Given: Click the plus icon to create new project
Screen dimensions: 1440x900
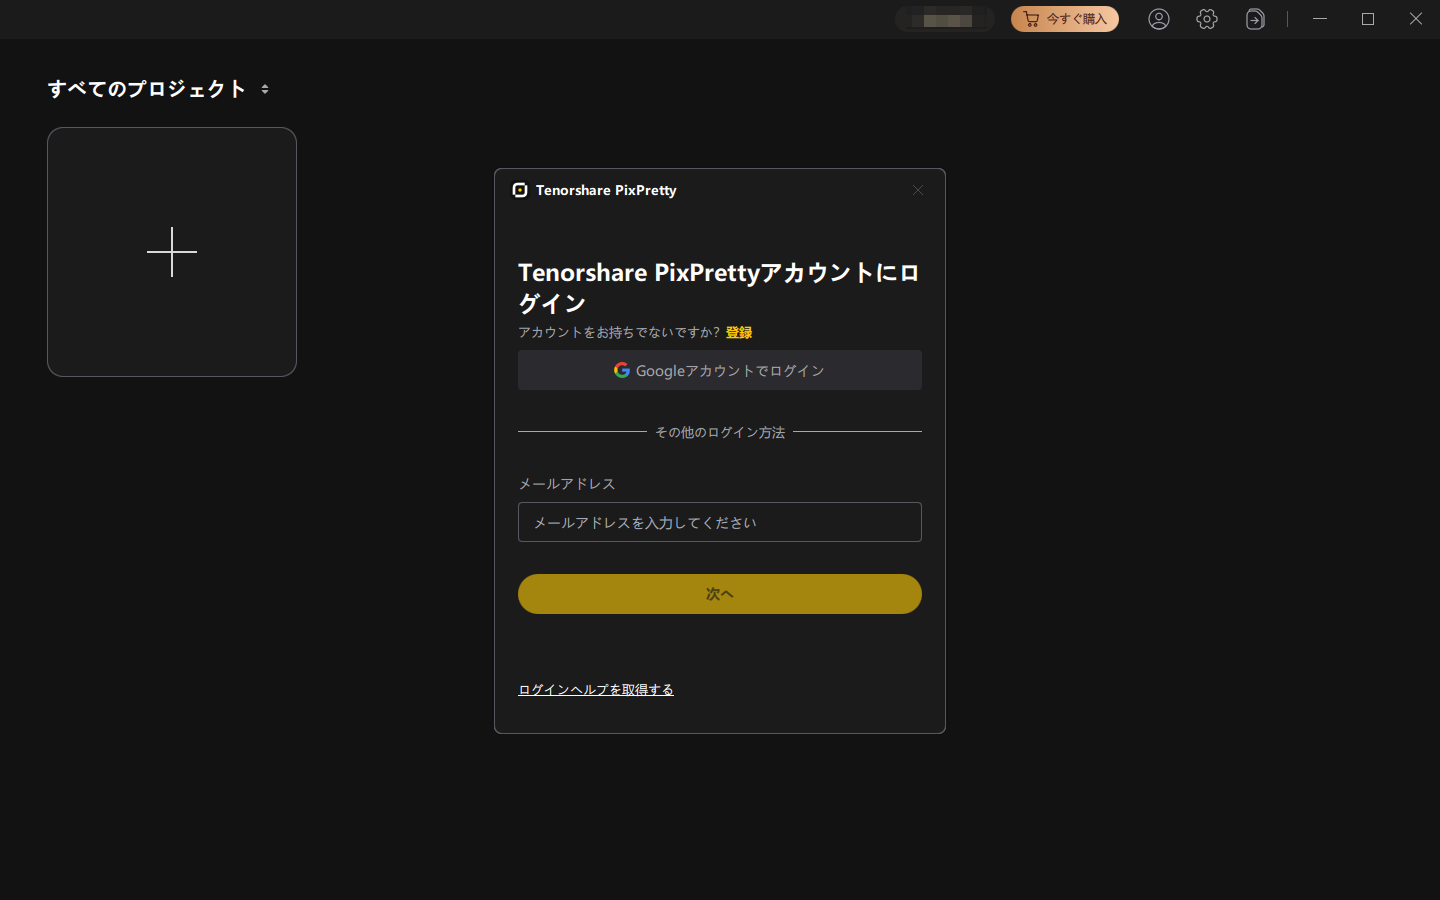Looking at the screenshot, I should (172, 252).
